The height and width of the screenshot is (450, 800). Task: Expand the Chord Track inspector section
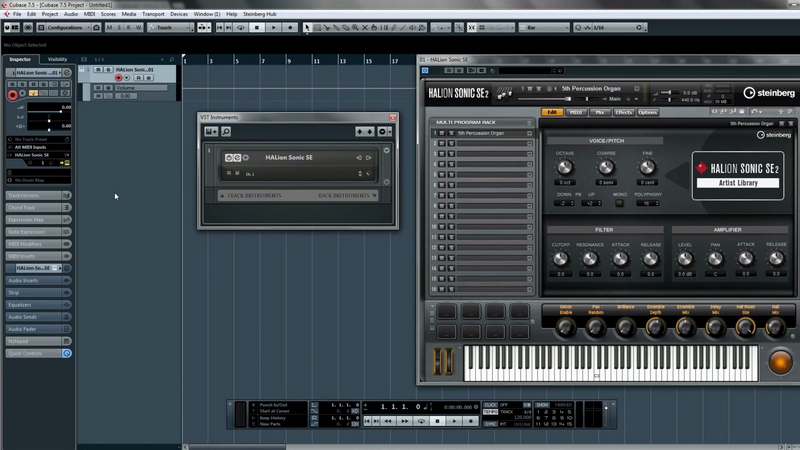pos(38,208)
